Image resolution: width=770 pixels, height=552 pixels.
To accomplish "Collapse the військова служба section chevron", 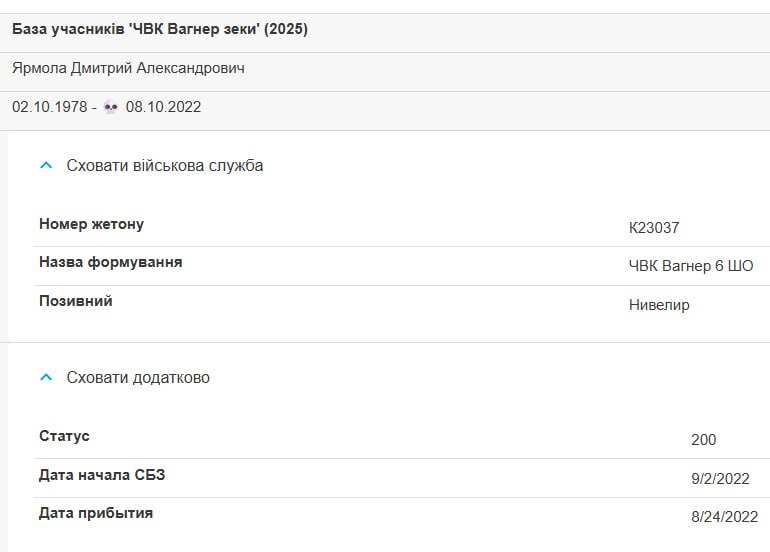I will point(46,166).
